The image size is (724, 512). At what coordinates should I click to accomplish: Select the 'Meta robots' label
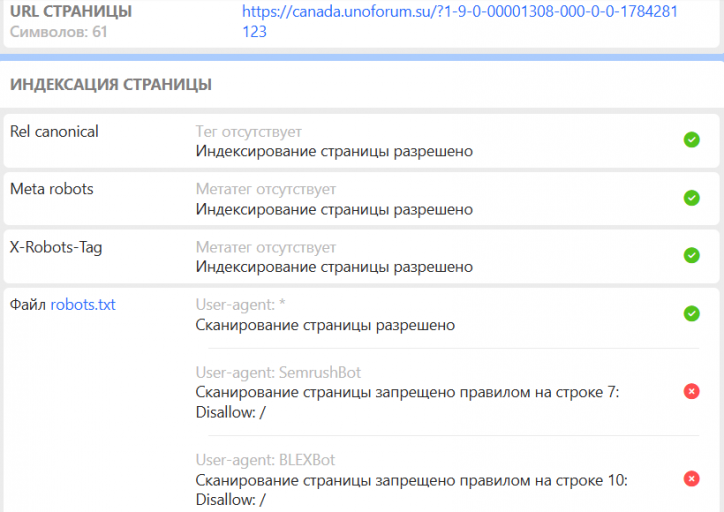click(52, 189)
